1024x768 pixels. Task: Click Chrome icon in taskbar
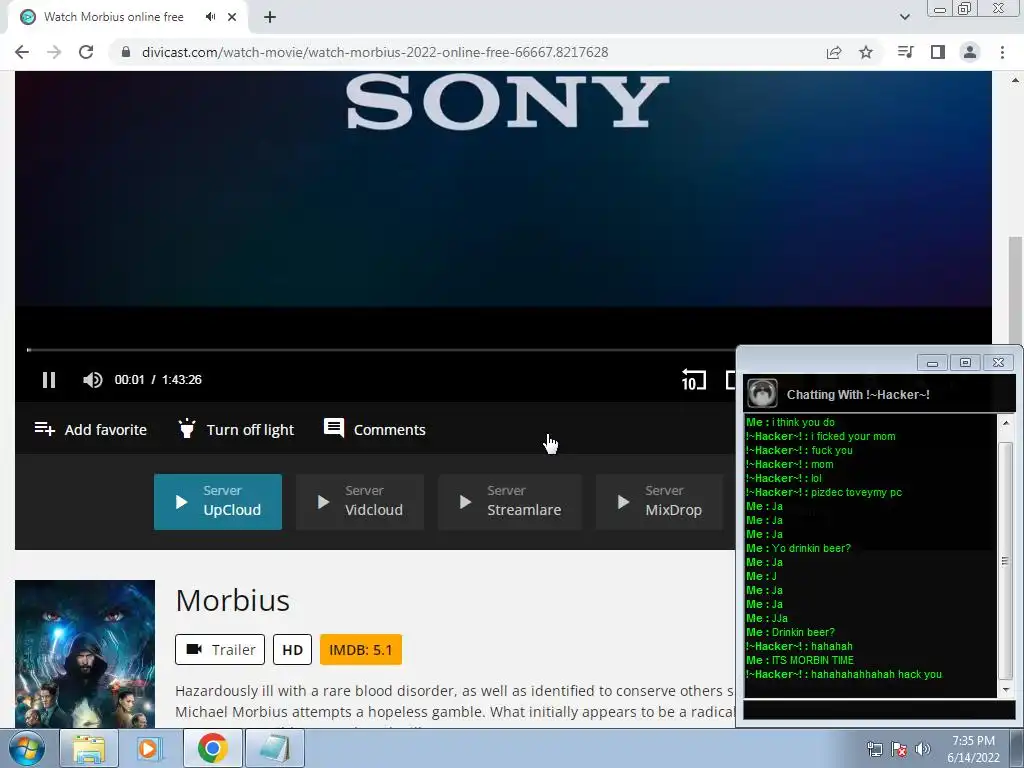(212, 748)
